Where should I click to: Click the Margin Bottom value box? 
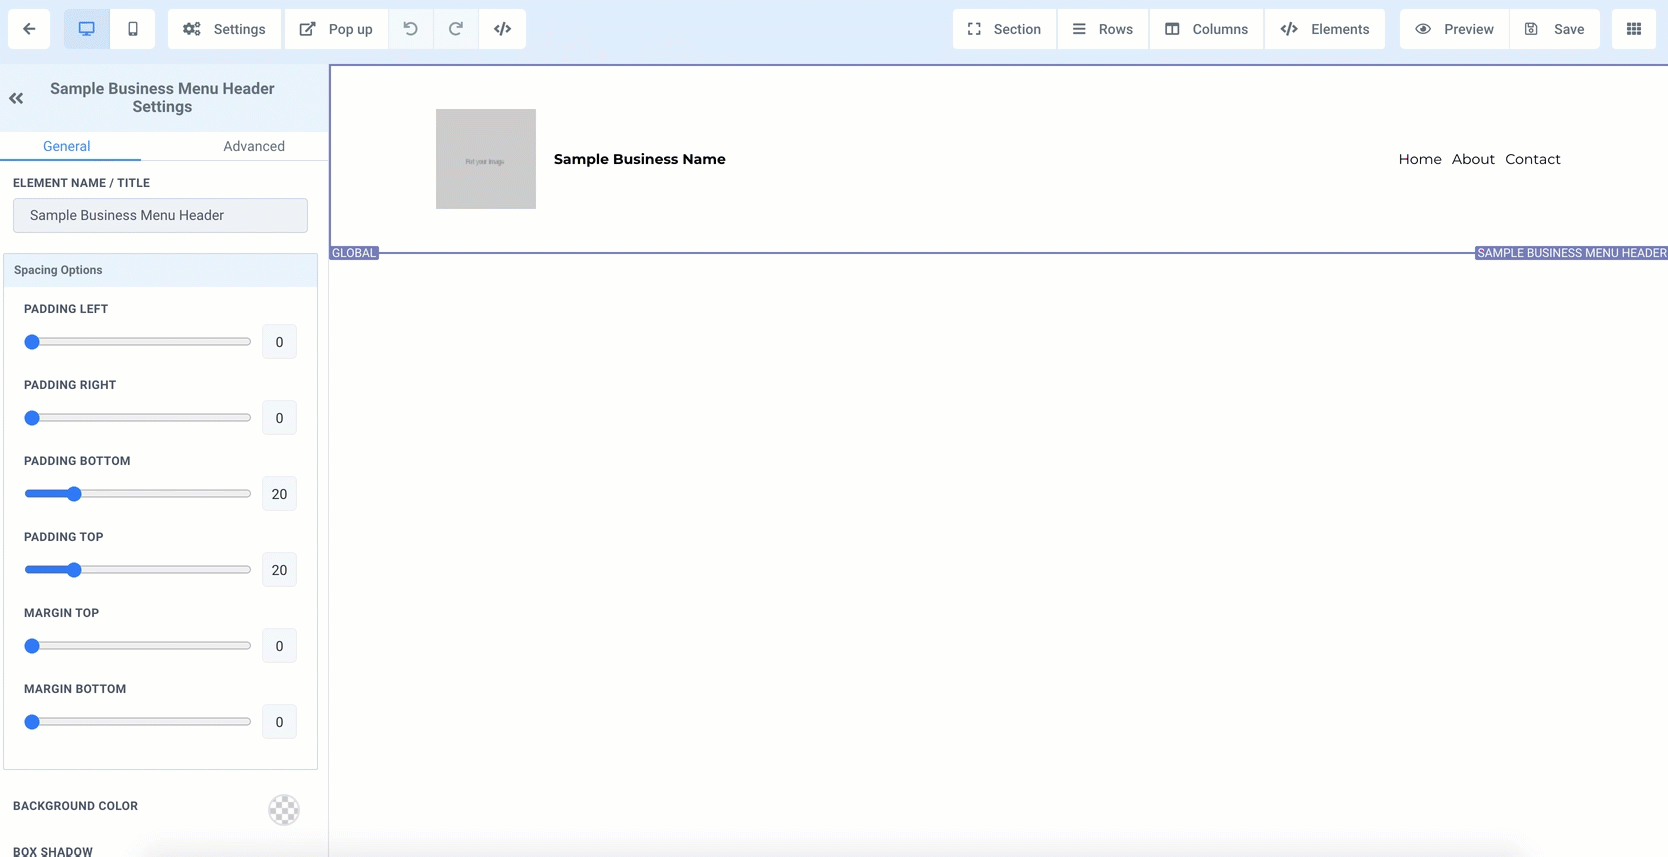point(279,722)
